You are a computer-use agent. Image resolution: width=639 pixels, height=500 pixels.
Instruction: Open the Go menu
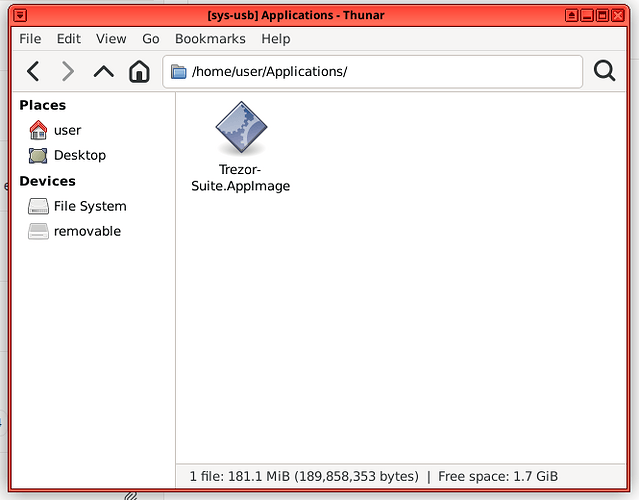[151, 39]
